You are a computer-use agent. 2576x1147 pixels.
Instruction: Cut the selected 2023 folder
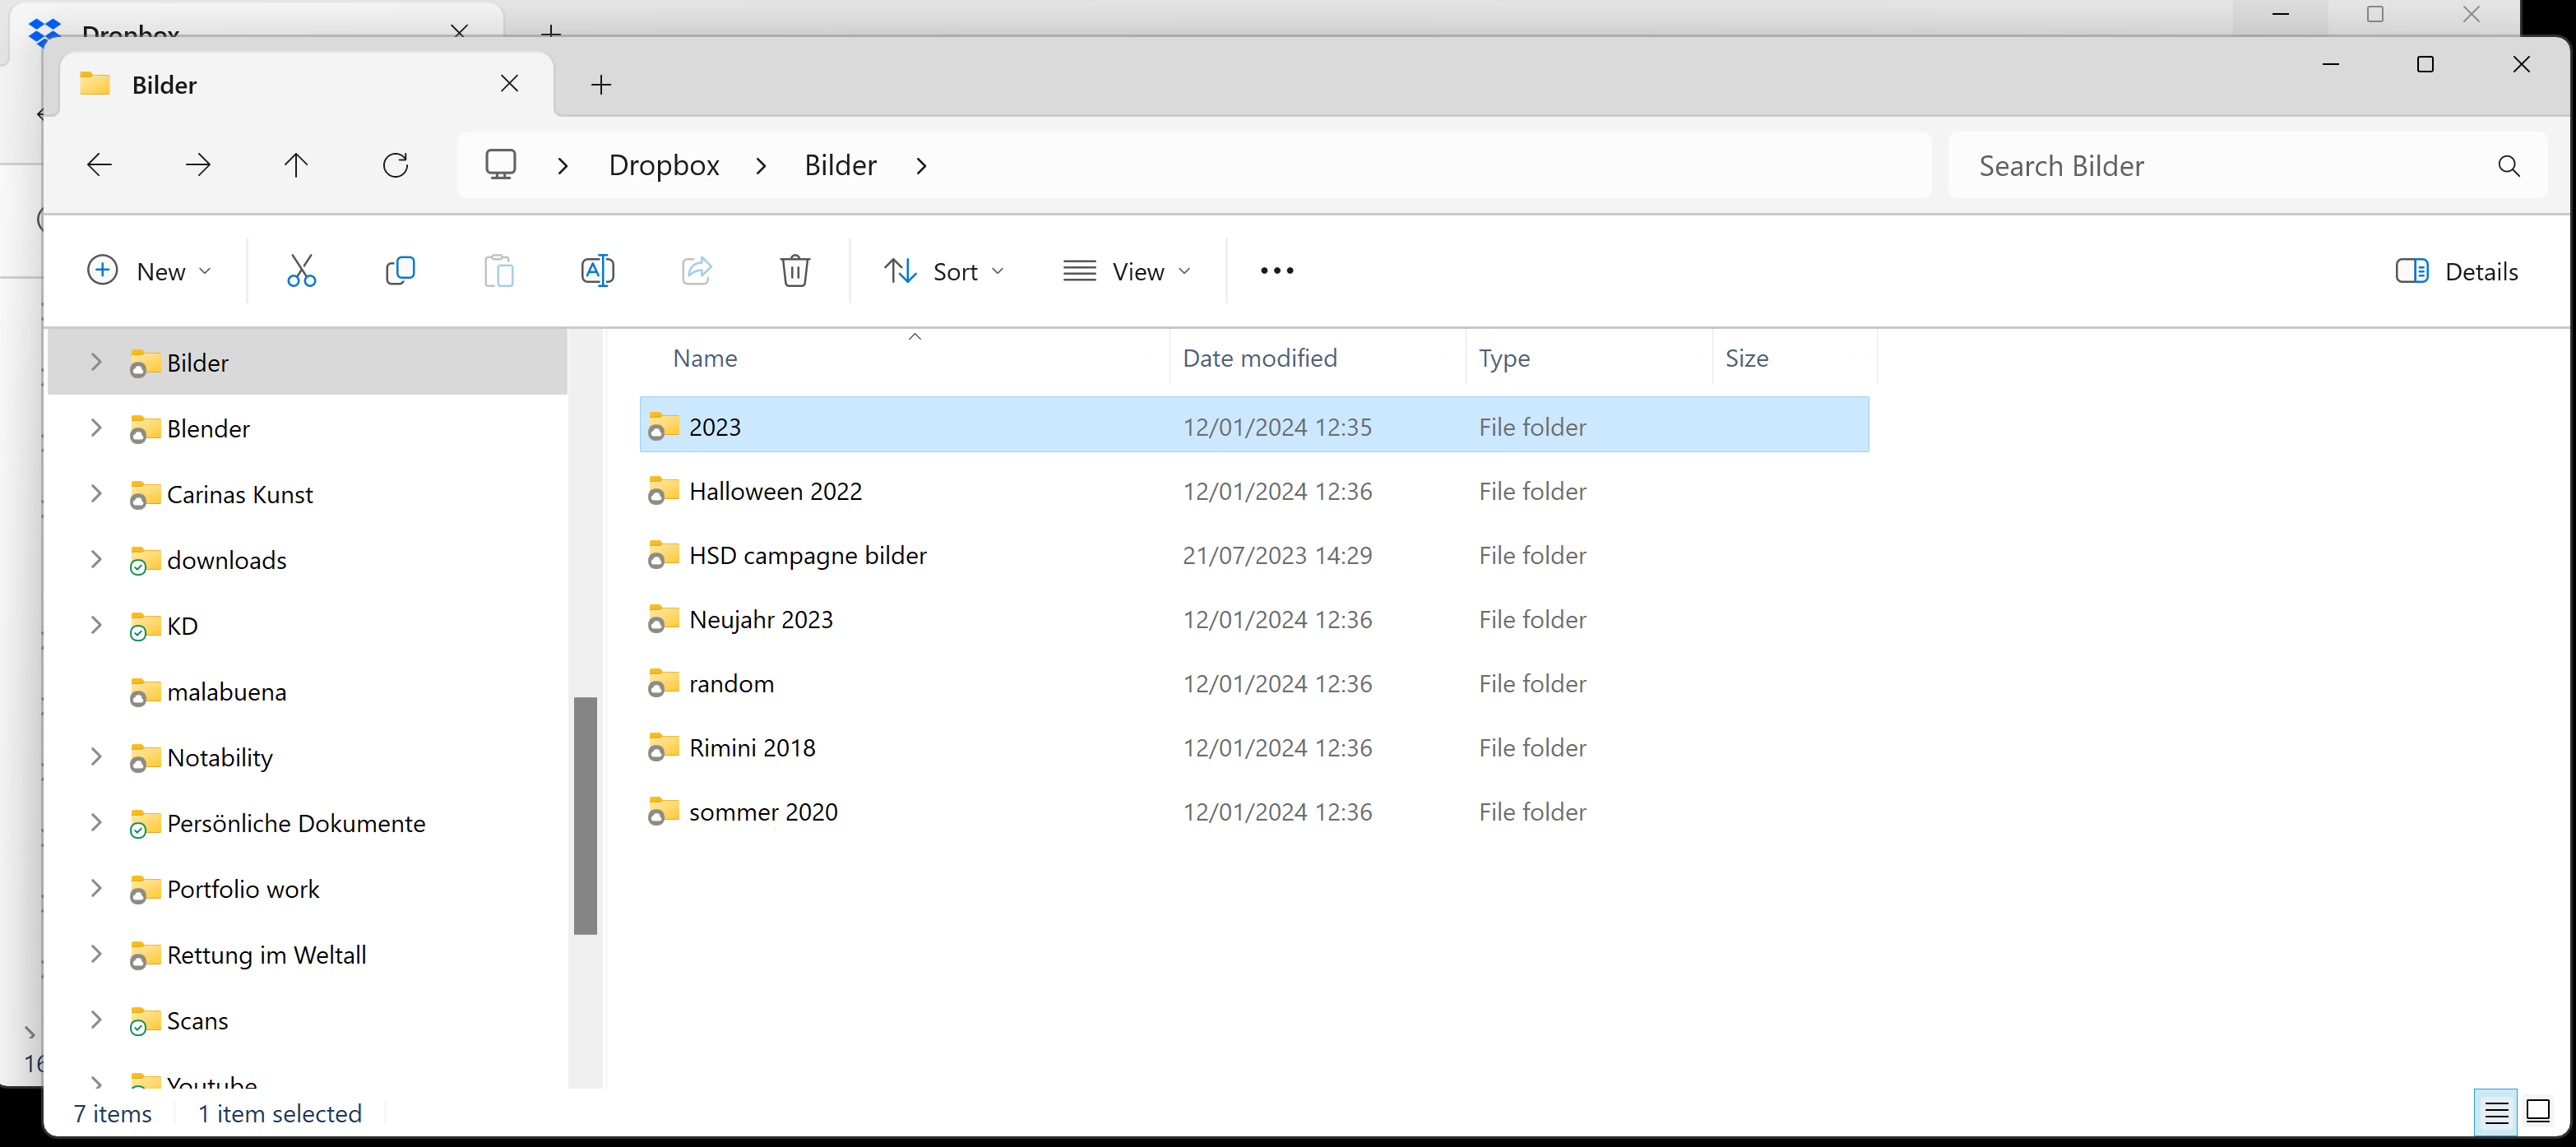(x=302, y=270)
